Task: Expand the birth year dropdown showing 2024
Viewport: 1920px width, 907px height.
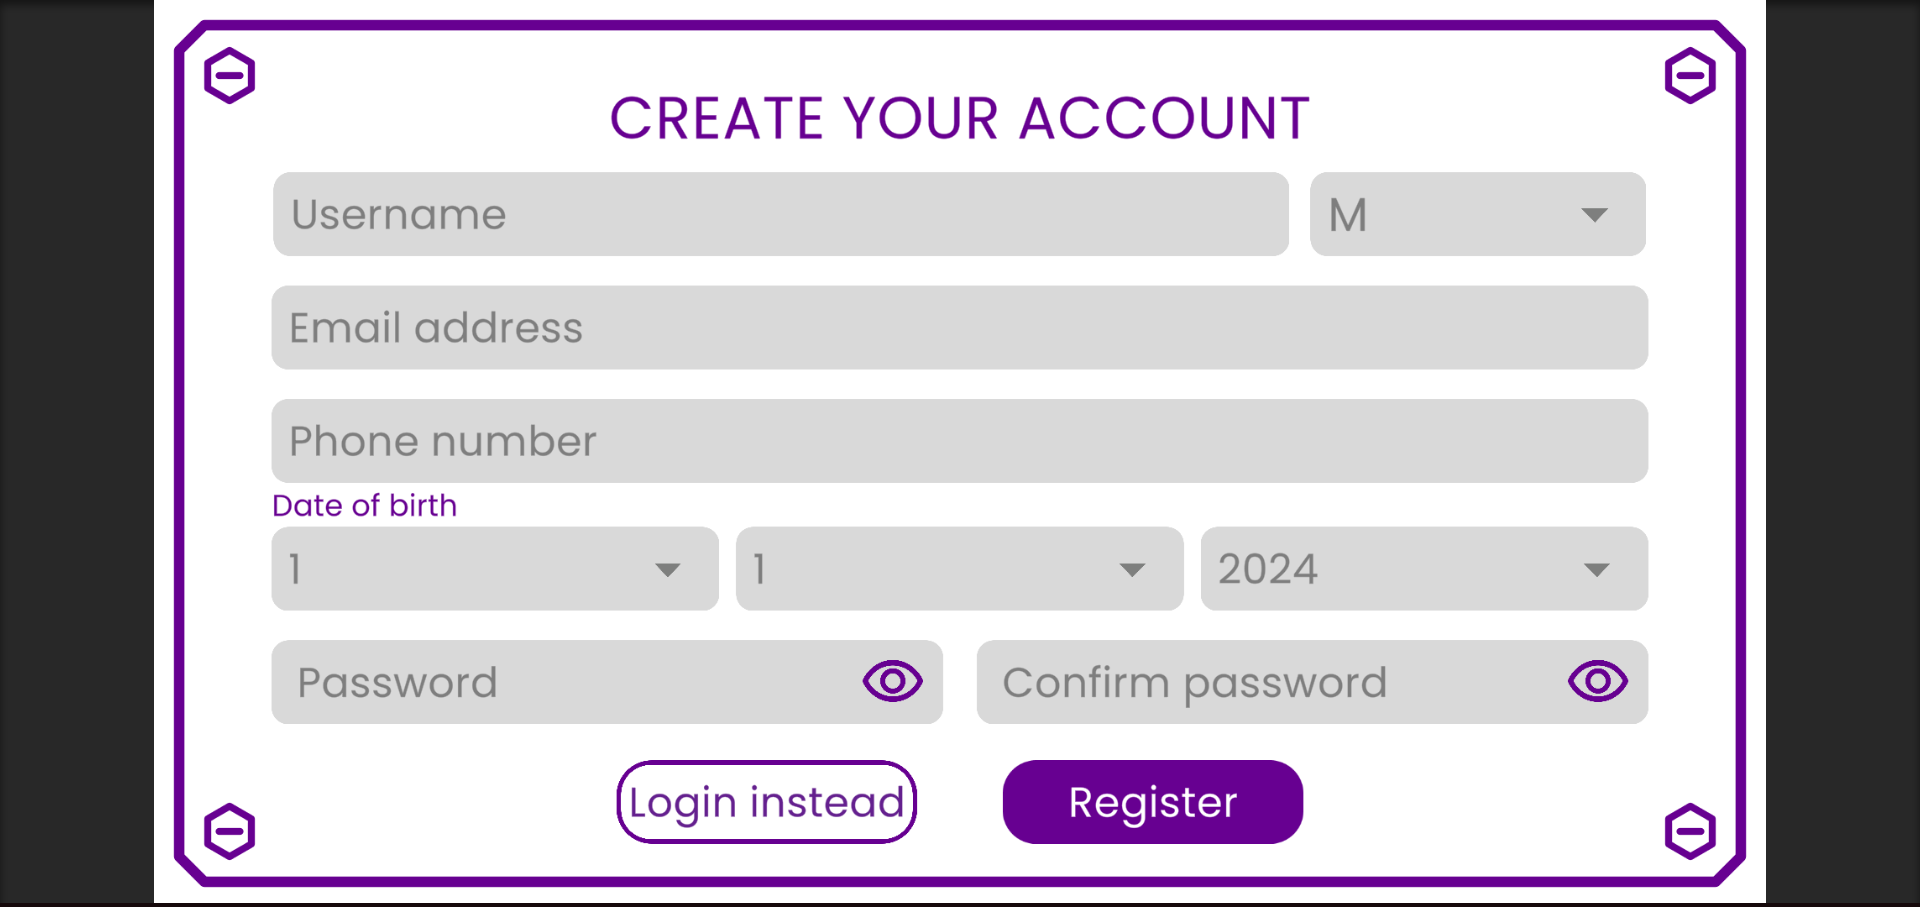Action: click(x=1423, y=569)
